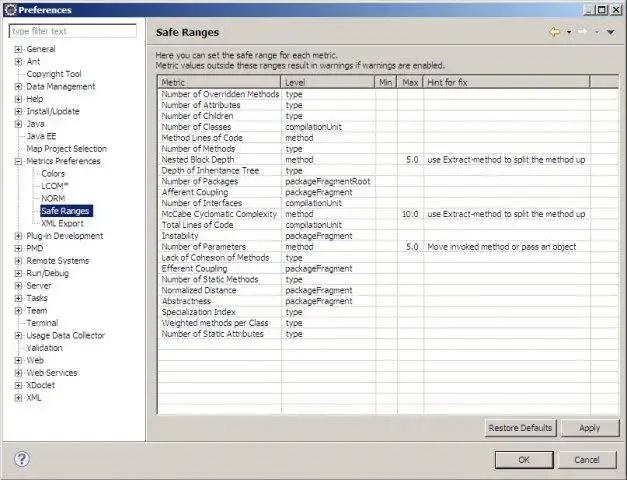Open Map Project Selection page
Screen dimensions: 627x480
[x=66, y=149]
